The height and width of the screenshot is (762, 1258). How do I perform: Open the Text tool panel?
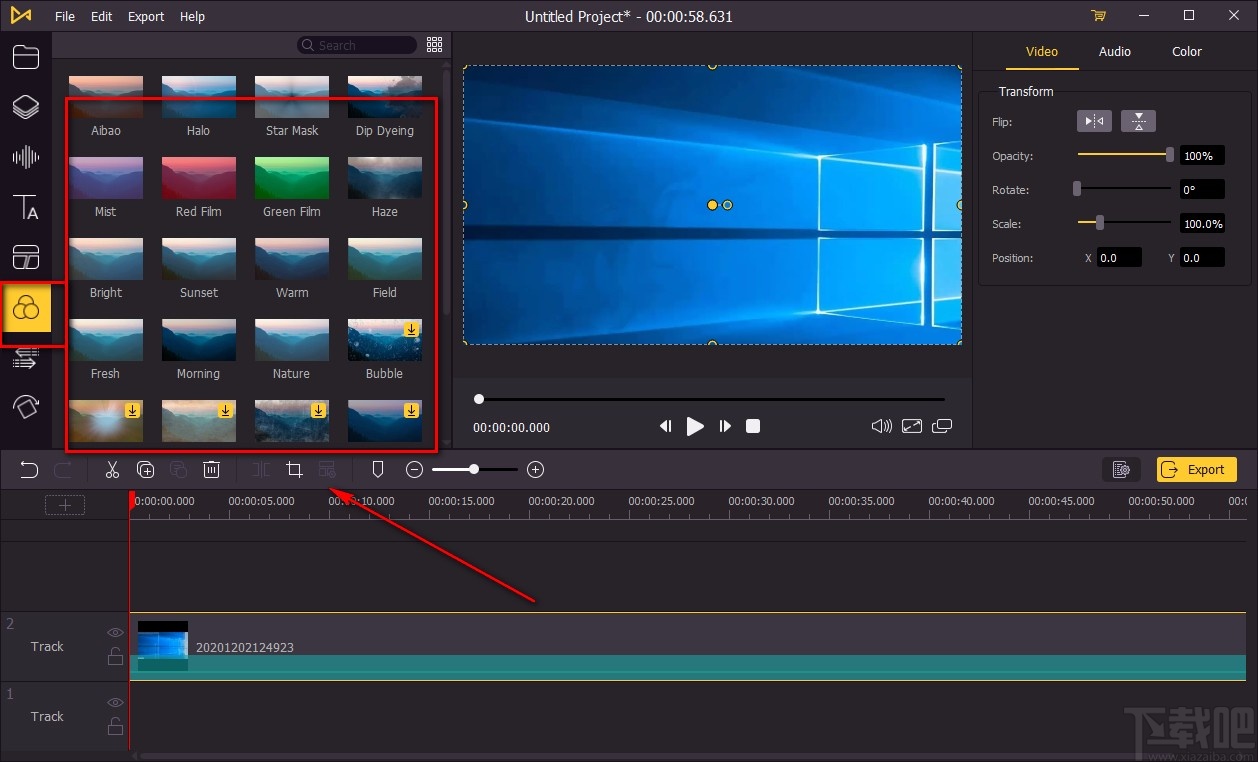26,208
